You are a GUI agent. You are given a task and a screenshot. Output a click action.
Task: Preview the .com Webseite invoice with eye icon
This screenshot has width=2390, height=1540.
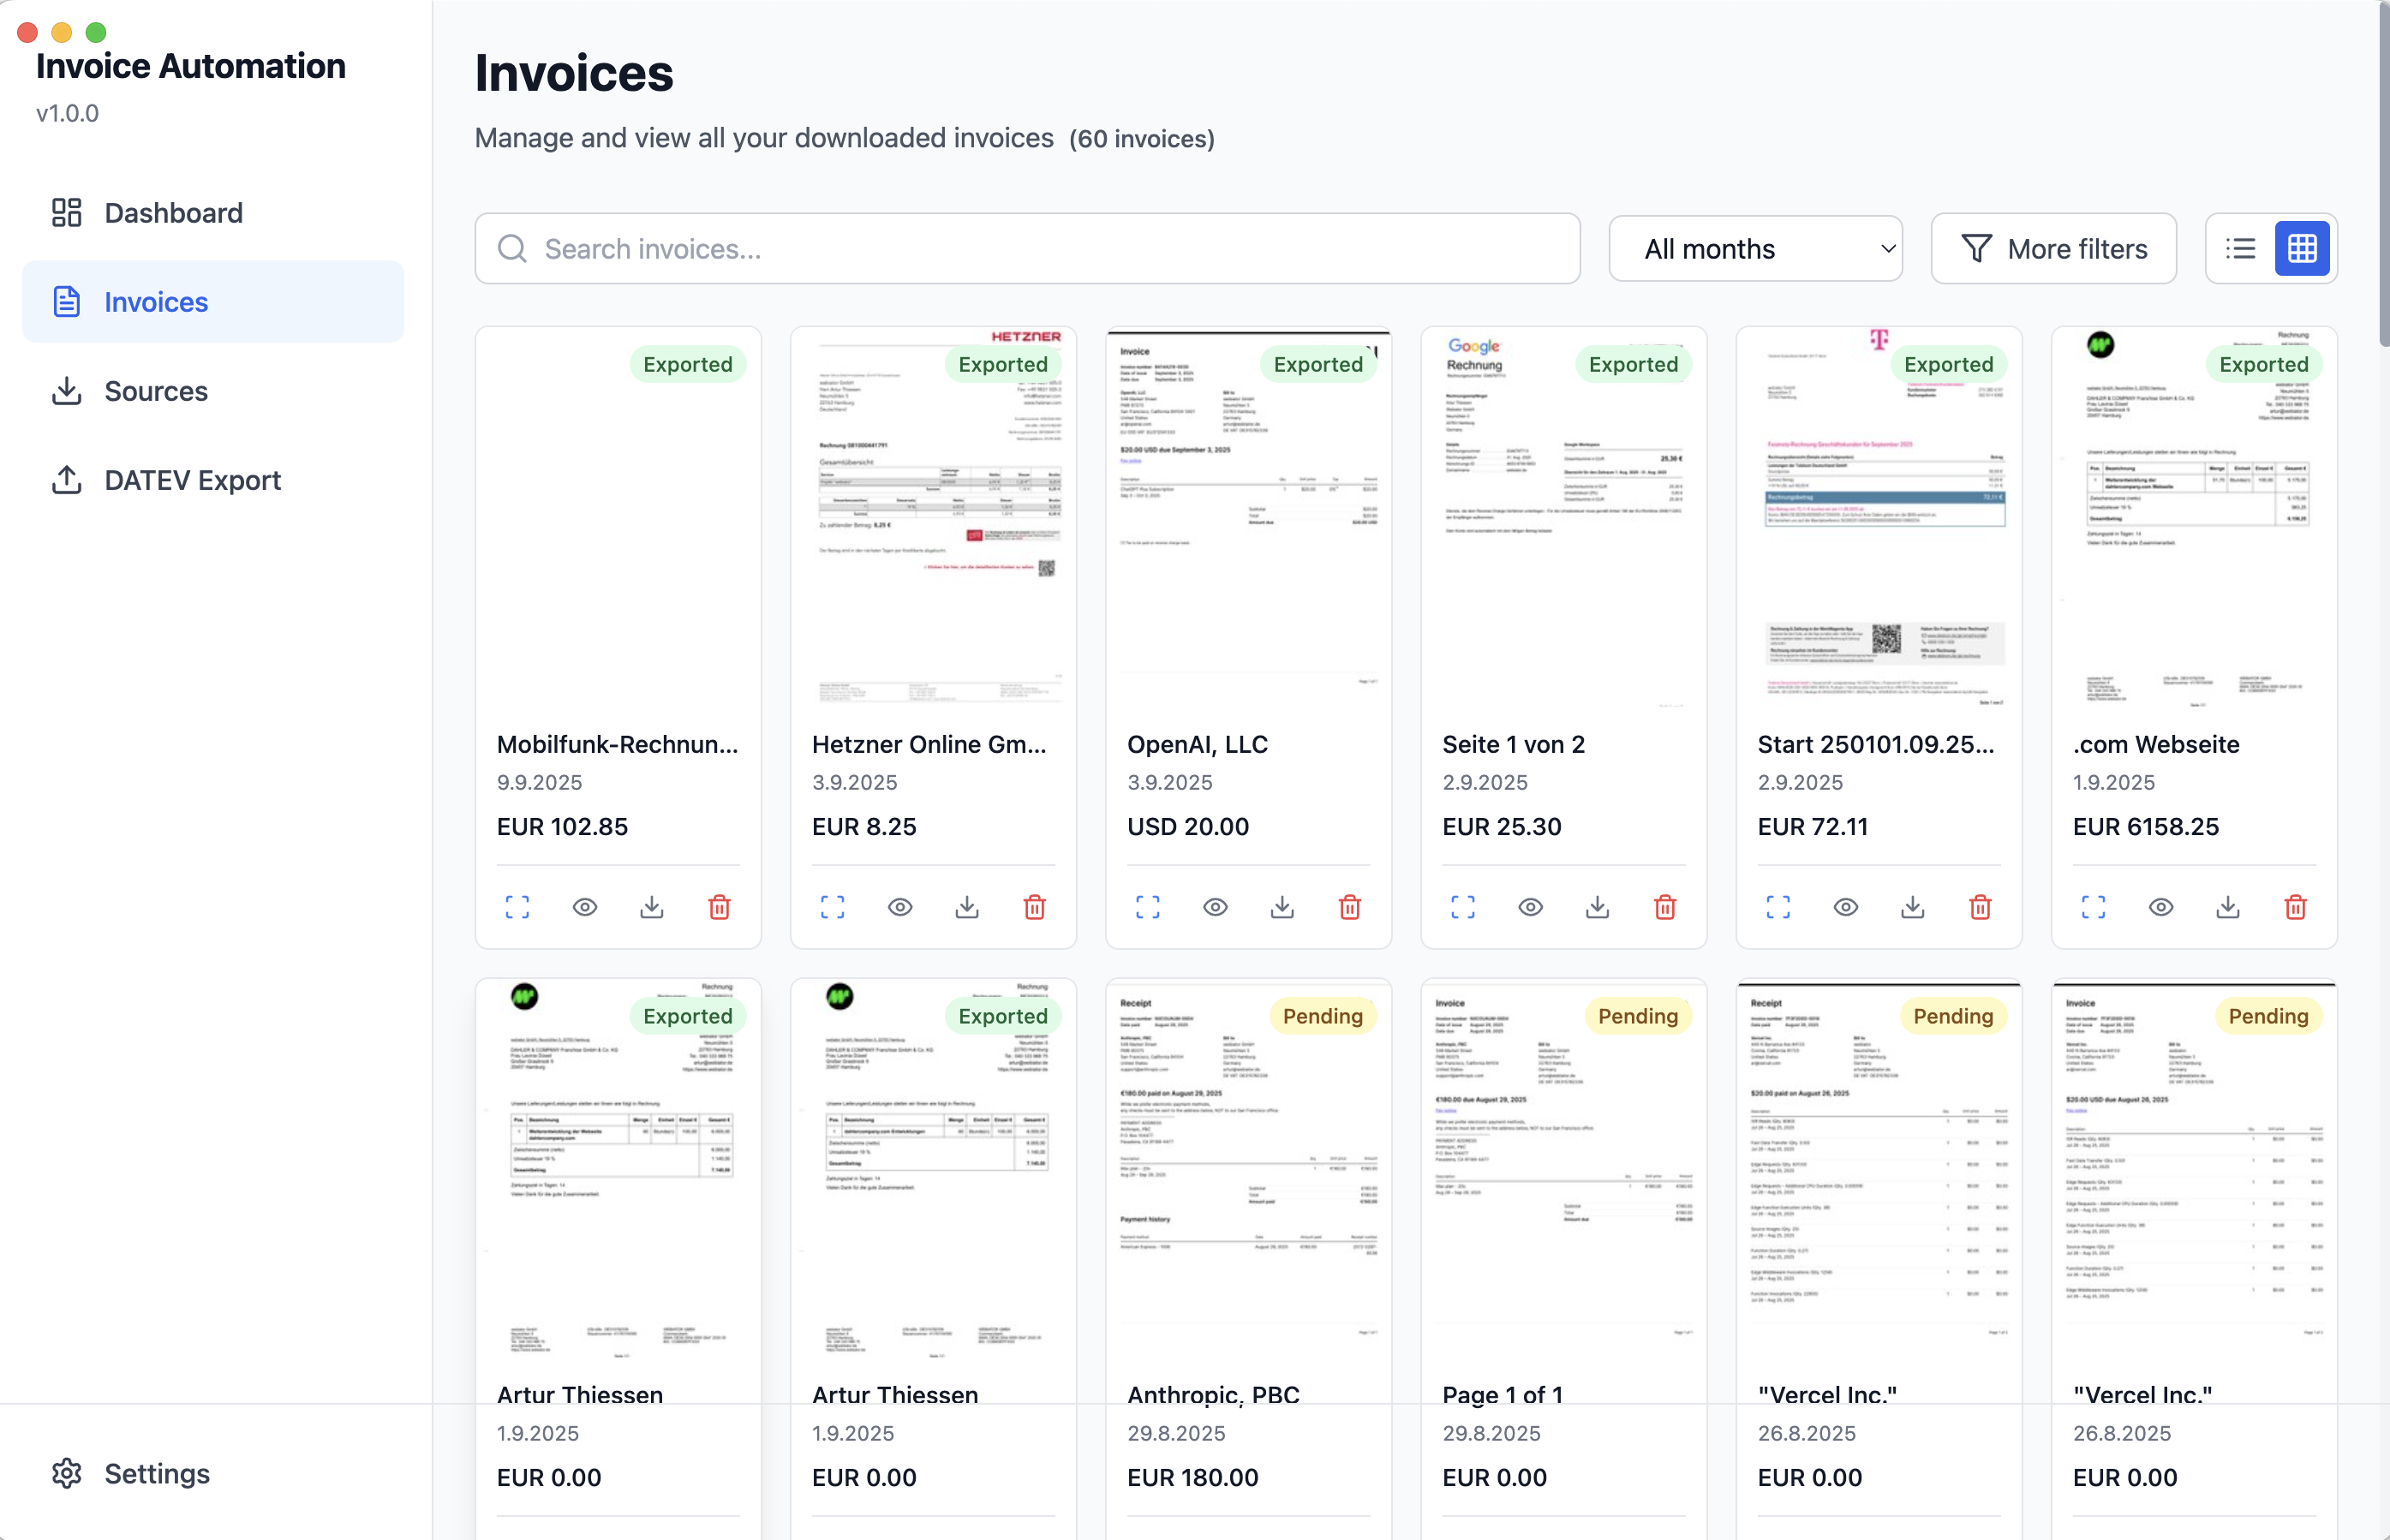(x=2160, y=907)
